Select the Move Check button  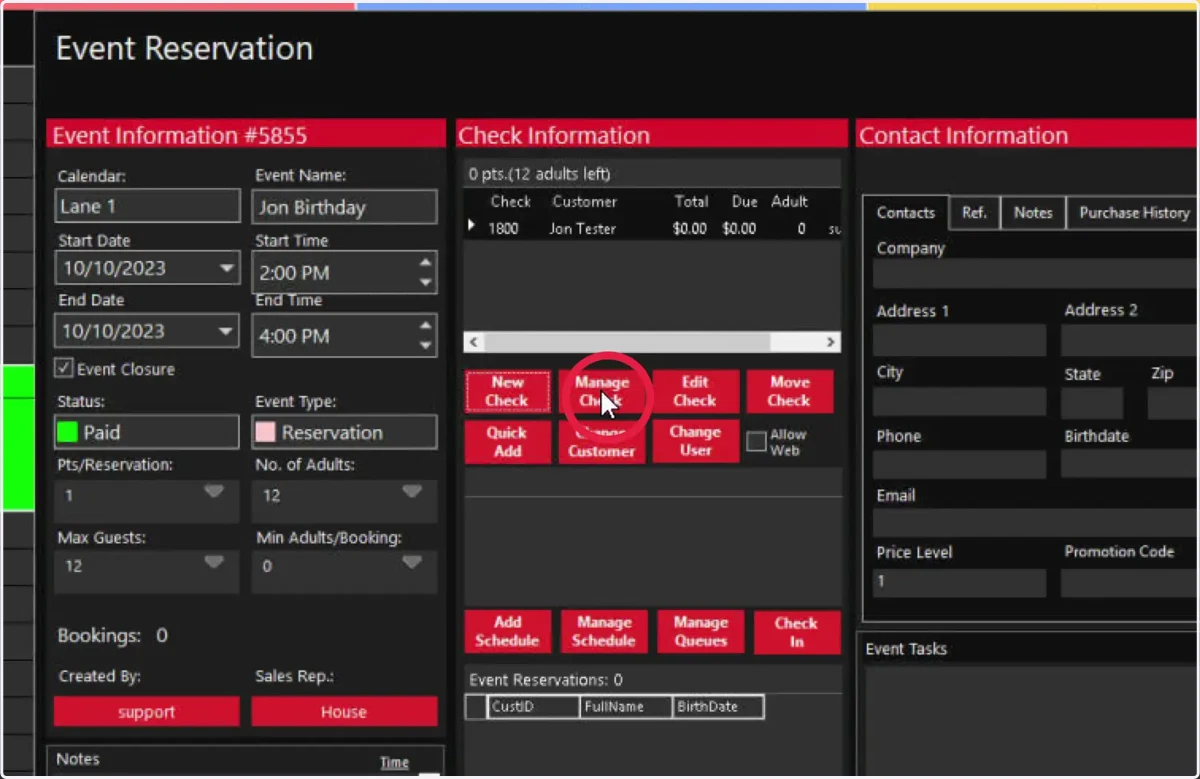789,391
